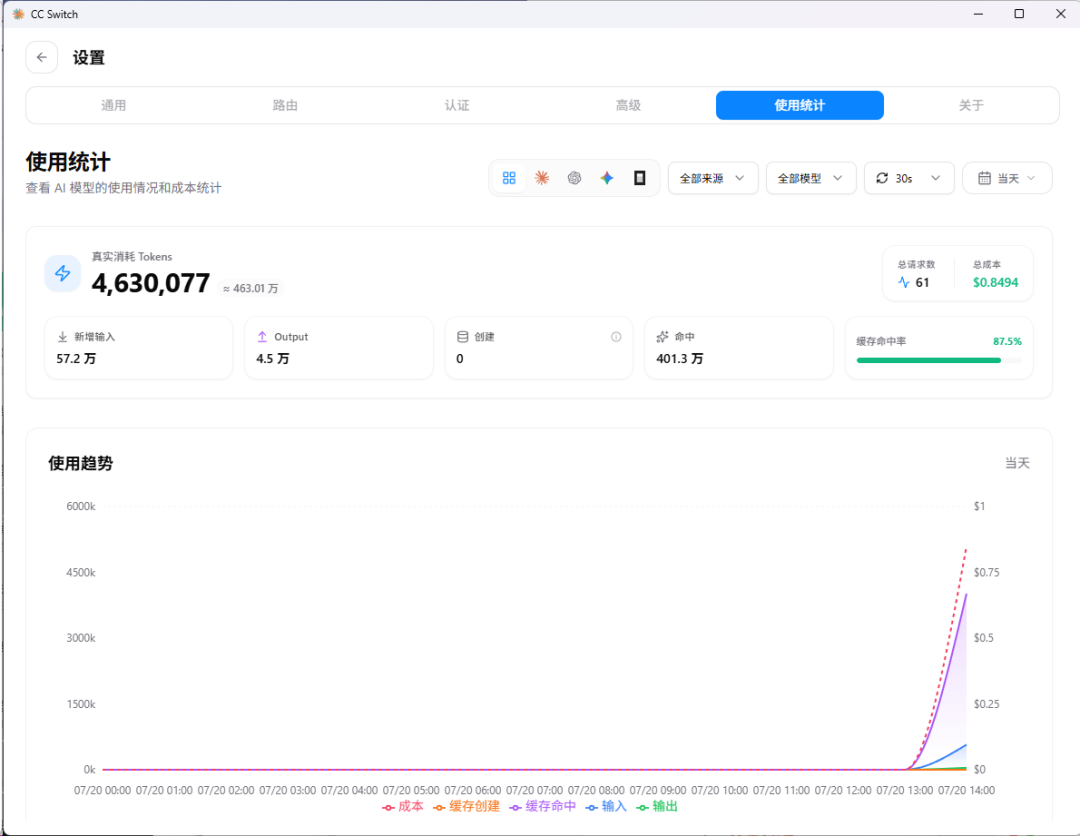
Task: Click the 真实消耗 Tokens label
Action: pos(132,257)
